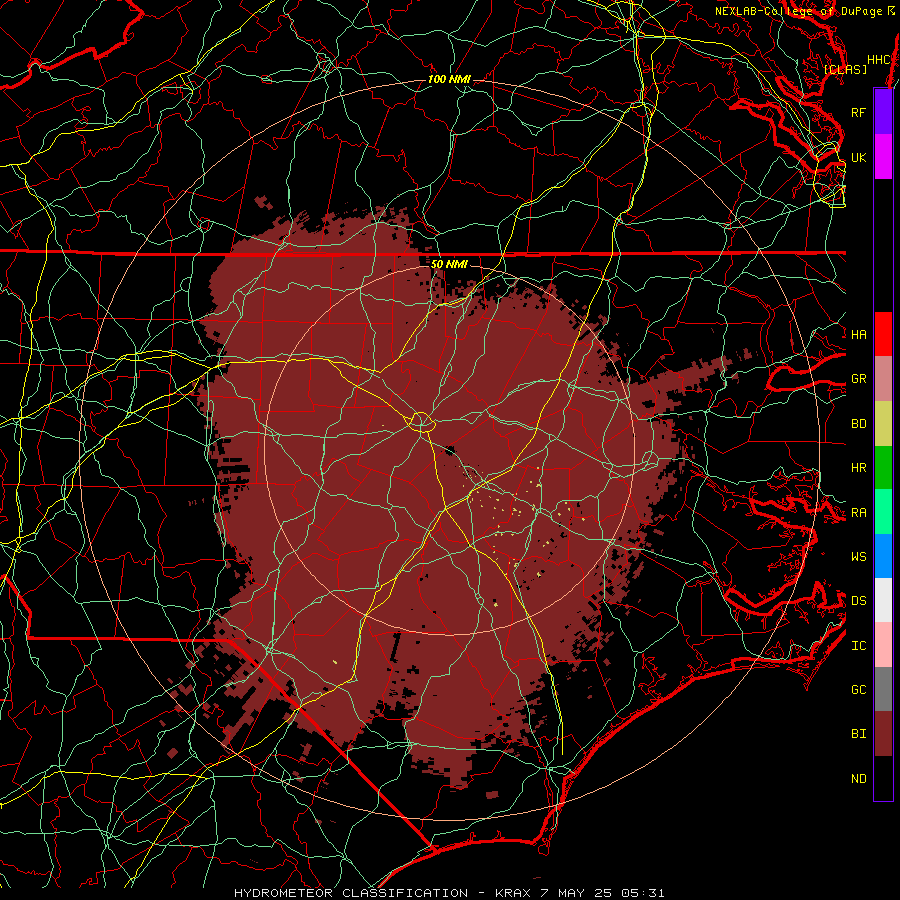
Task: Click the "HR" legend label
Action: pyautogui.click(x=859, y=468)
